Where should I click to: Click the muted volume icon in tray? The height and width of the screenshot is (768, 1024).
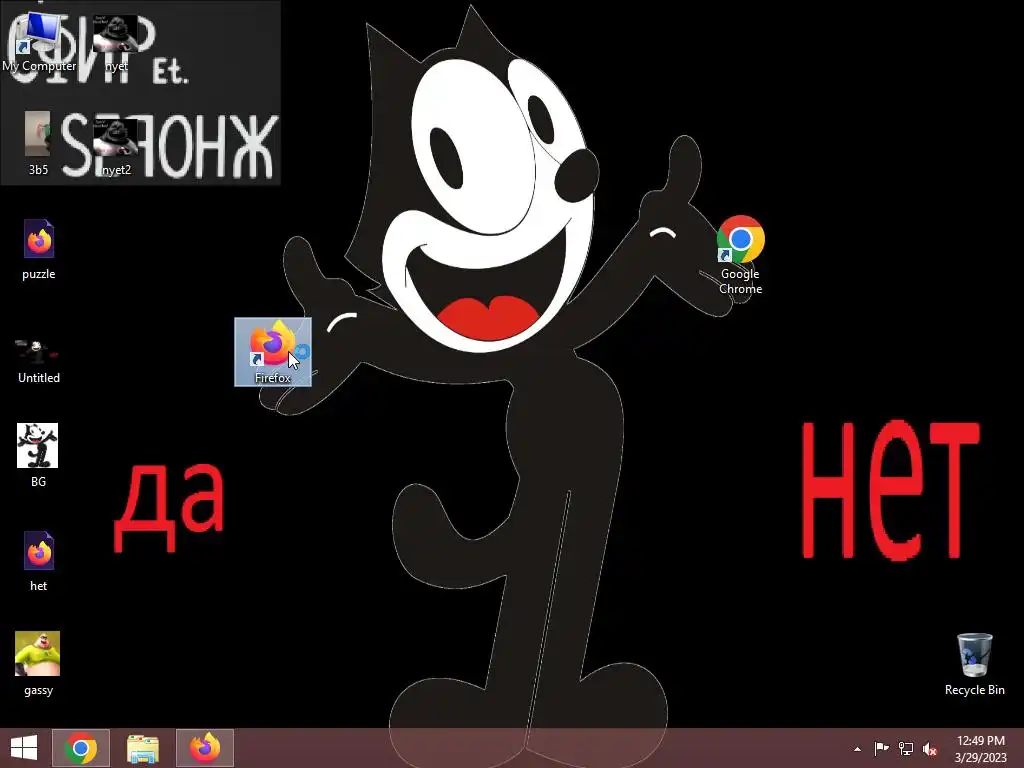click(930, 748)
